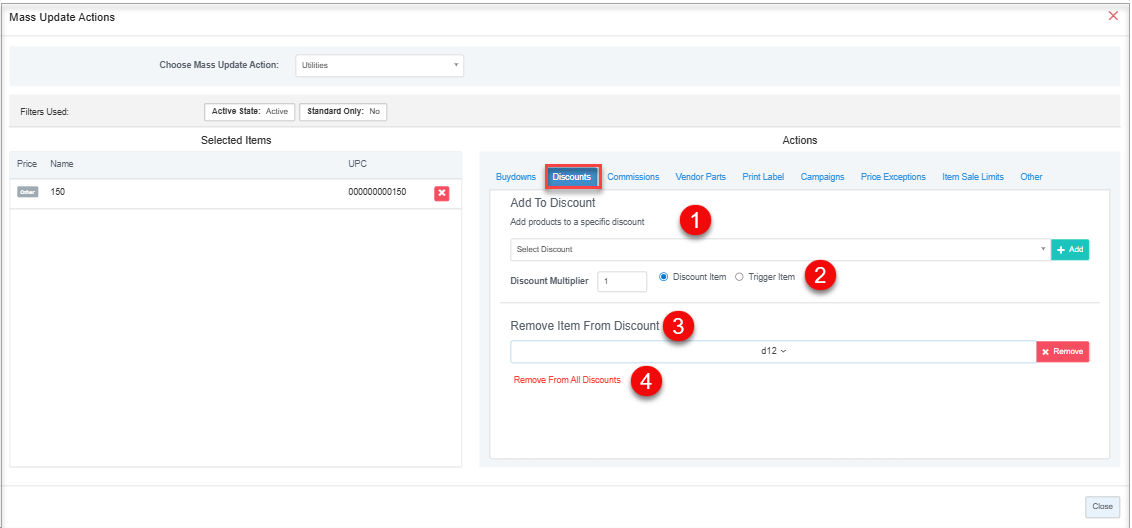The width and height of the screenshot is (1132, 528).
Task: Click the green Add button
Action: (x=1069, y=249)
